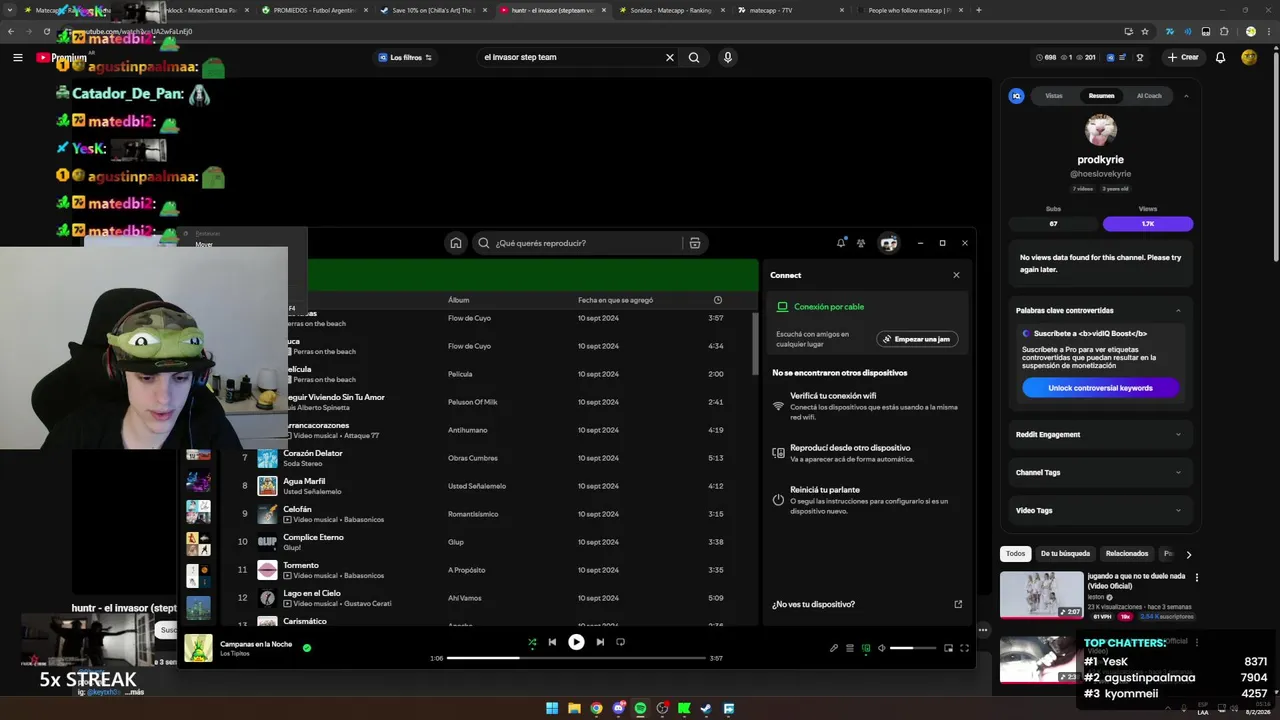Viewport: 1280px width, 720px height.
Task: Seek on the song progress bar
Action: click(x=575, y=658)
